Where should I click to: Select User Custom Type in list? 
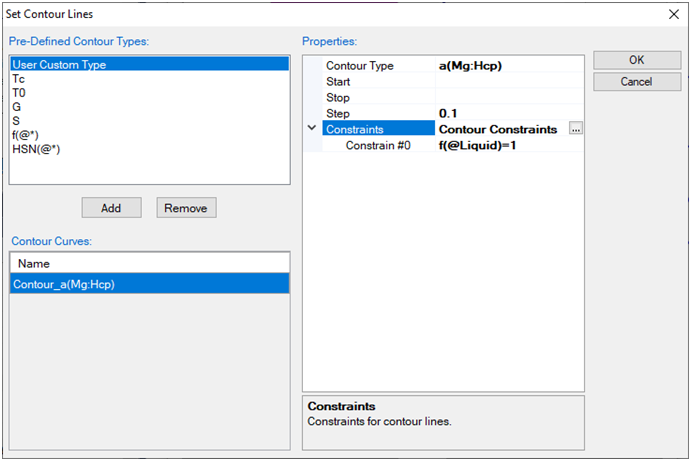click(59, 65)
